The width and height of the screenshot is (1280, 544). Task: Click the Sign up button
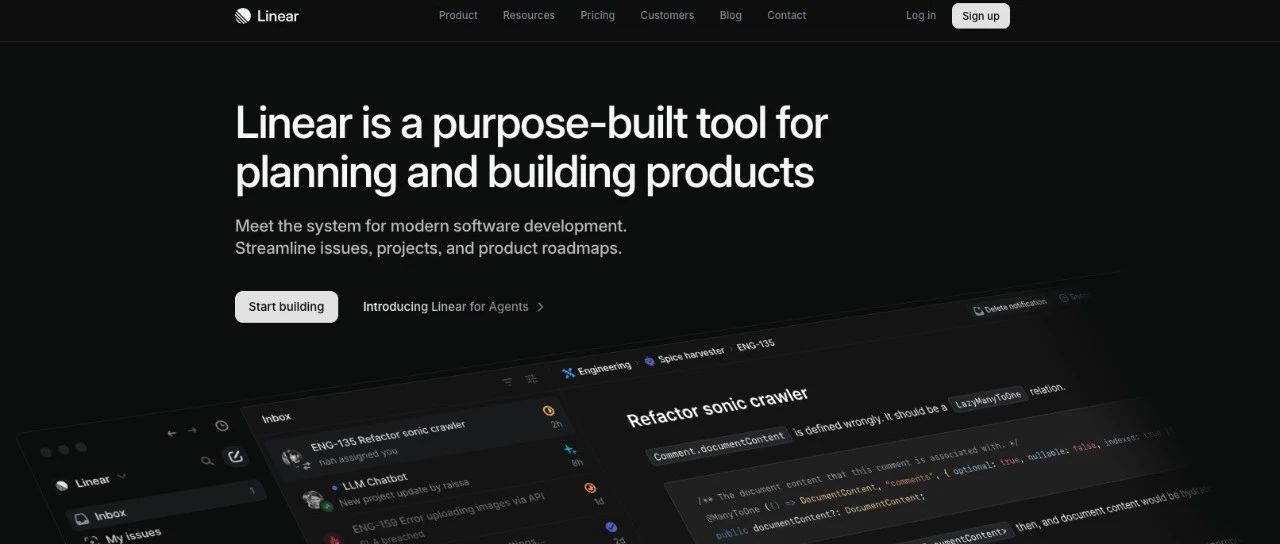pyautogui.click(x=981, y=16)
